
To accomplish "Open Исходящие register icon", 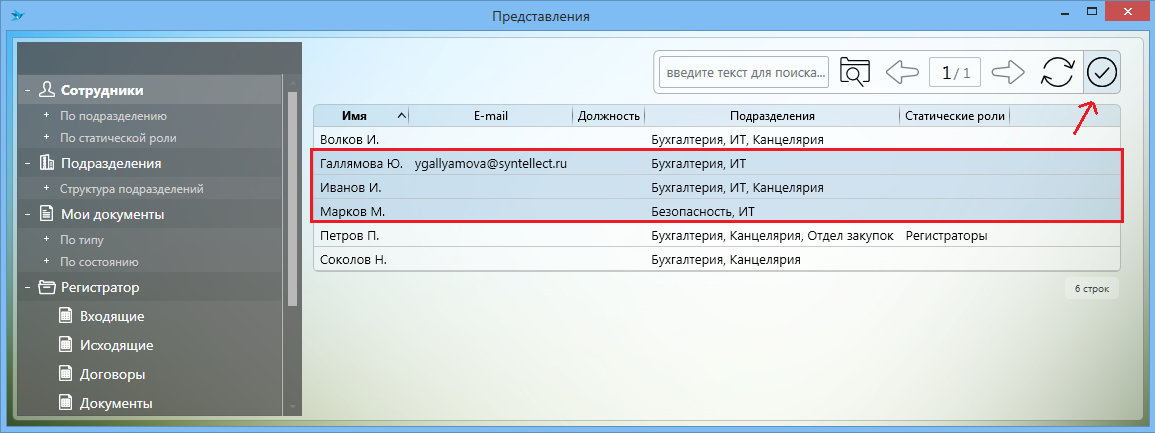I will [x=66, y=346].
